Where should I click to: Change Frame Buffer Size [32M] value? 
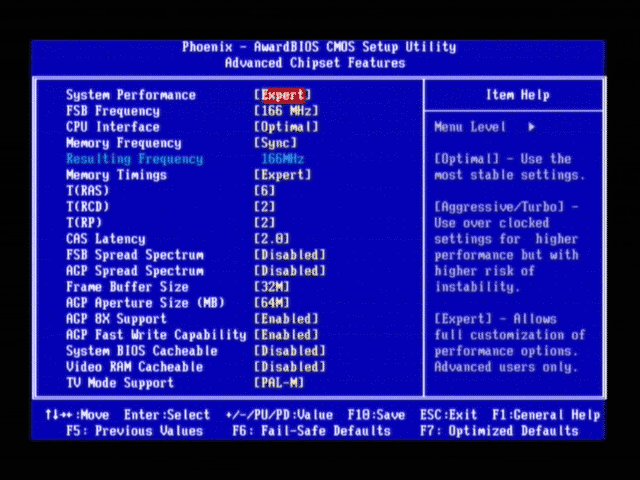click(272, 287)
